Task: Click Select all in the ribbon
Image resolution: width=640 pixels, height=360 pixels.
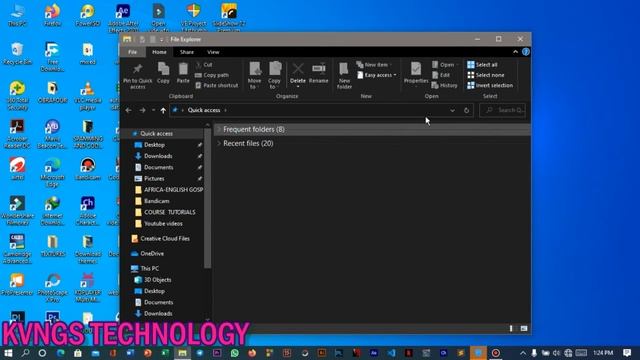Action: [482, 64]
